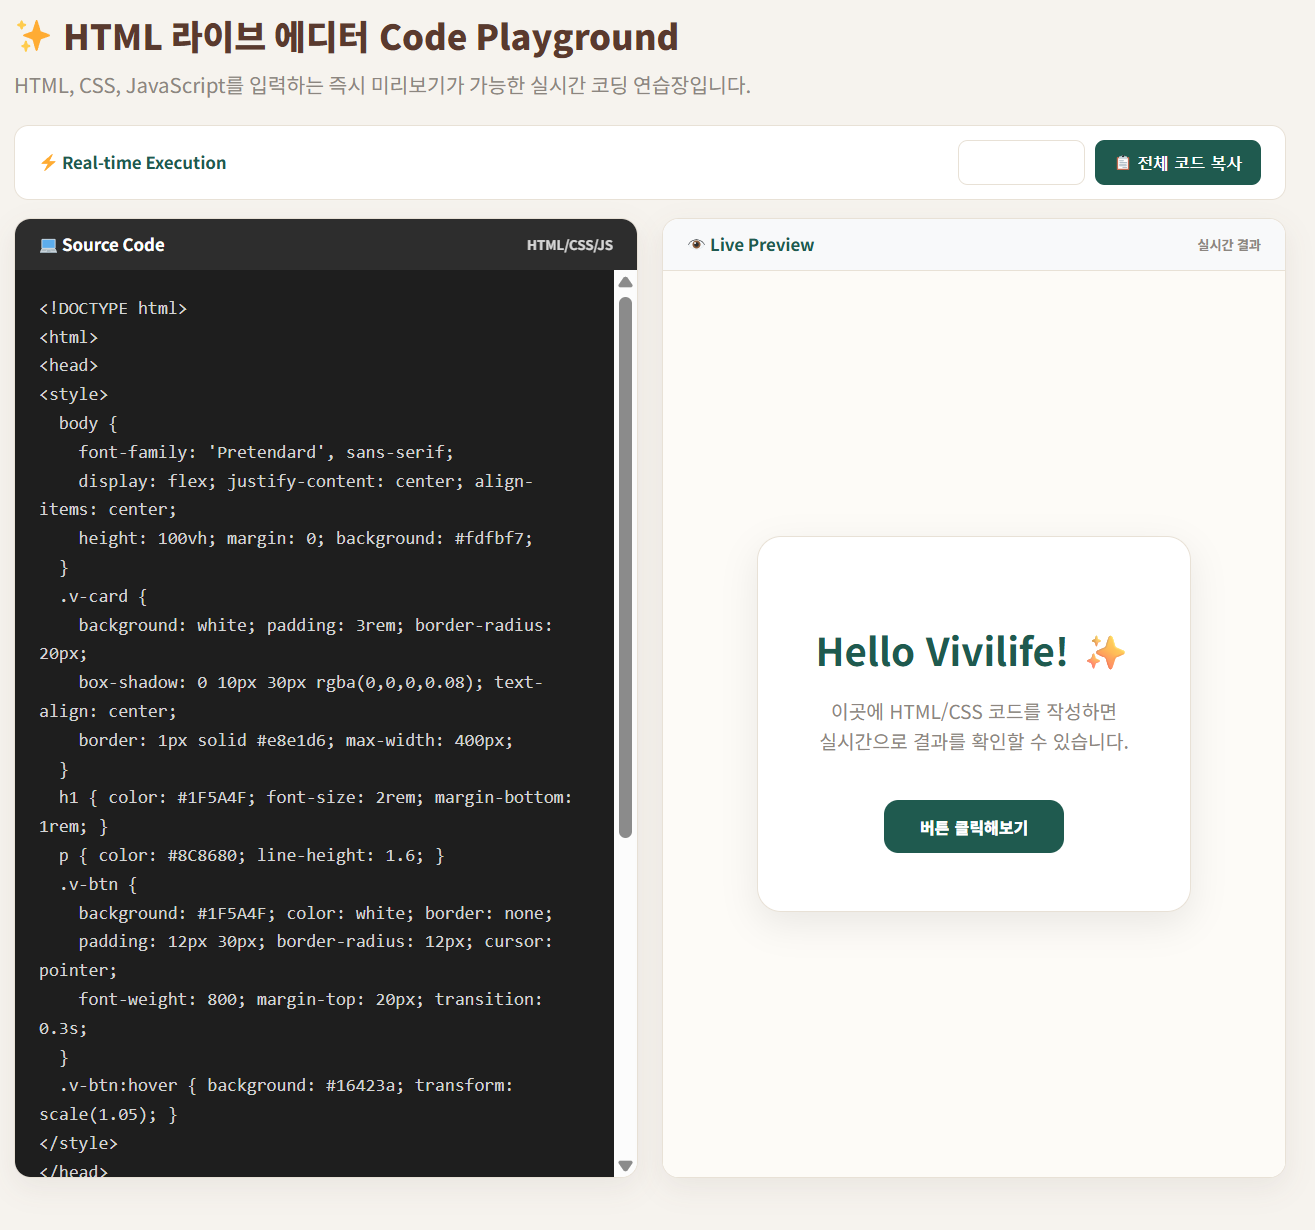Place cursor on the <style> opening tag line

pos(73,394)
